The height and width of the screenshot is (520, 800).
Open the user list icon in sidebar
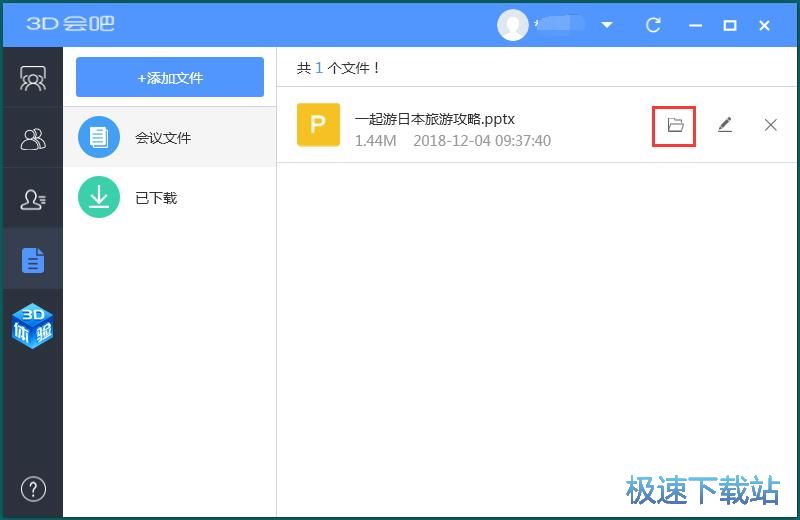(x=33, y=199)
